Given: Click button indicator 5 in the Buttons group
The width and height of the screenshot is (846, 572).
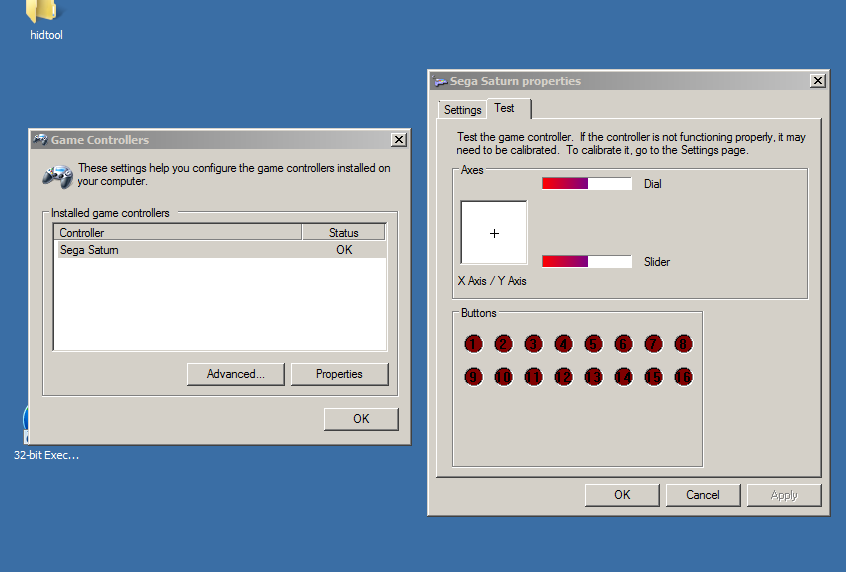Looking at the screenshot, I should pyautogui.click(x=593, y=344).
